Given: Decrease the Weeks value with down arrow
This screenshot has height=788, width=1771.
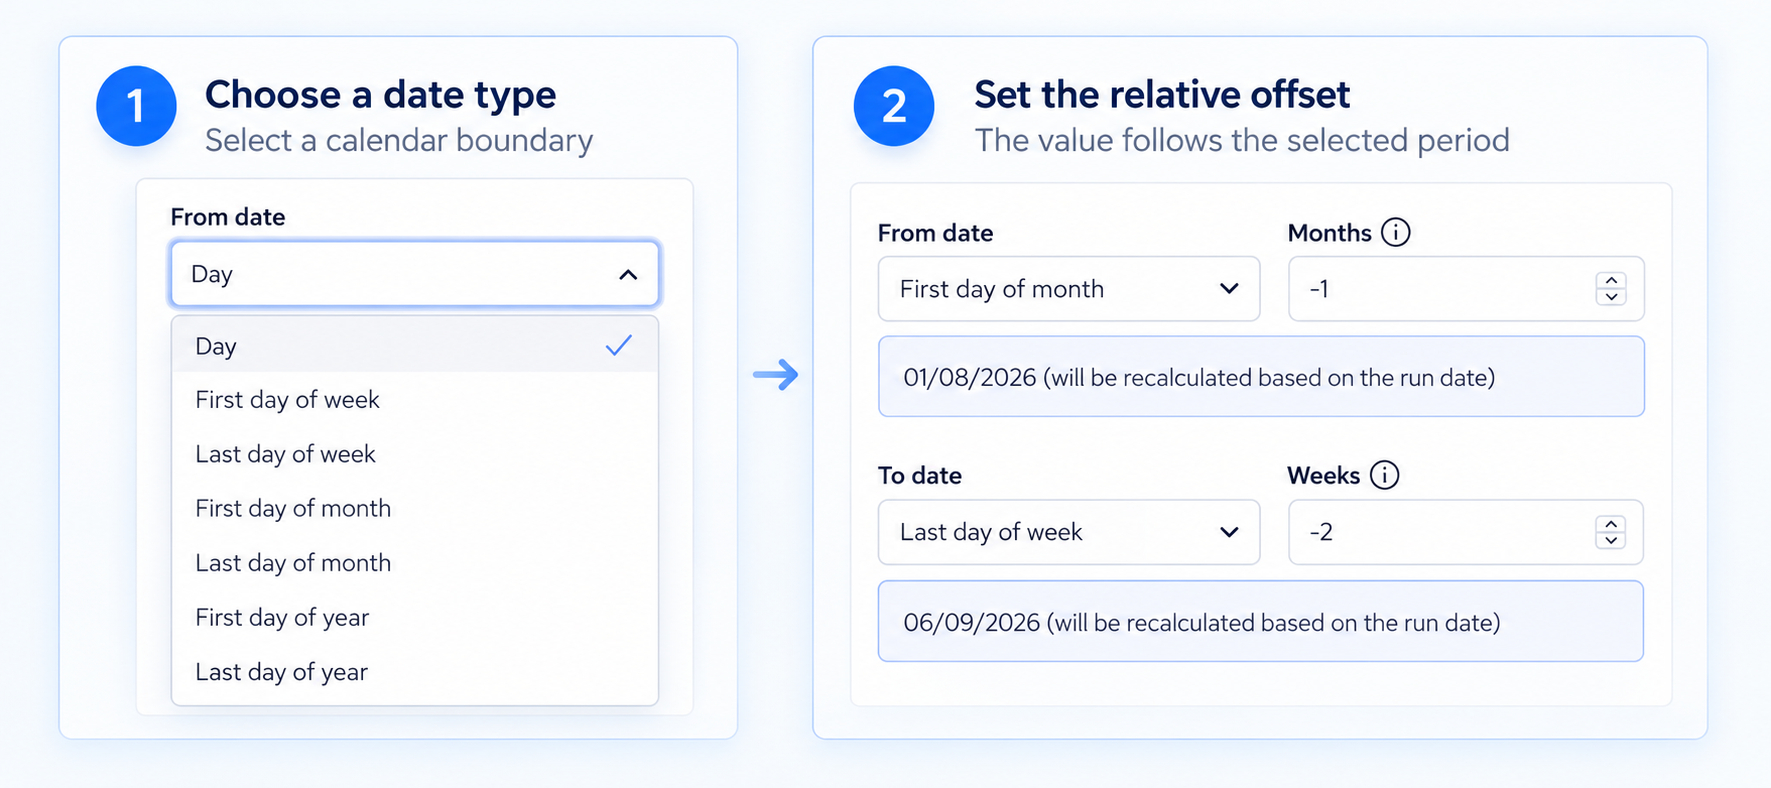Looking at the screenshot, I should 1611,540.
